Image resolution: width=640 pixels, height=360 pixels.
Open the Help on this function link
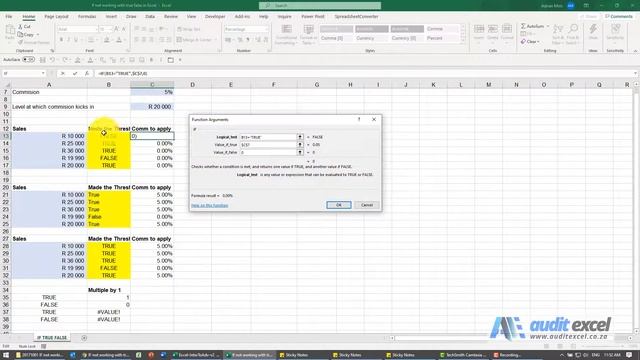pos(209,205)
